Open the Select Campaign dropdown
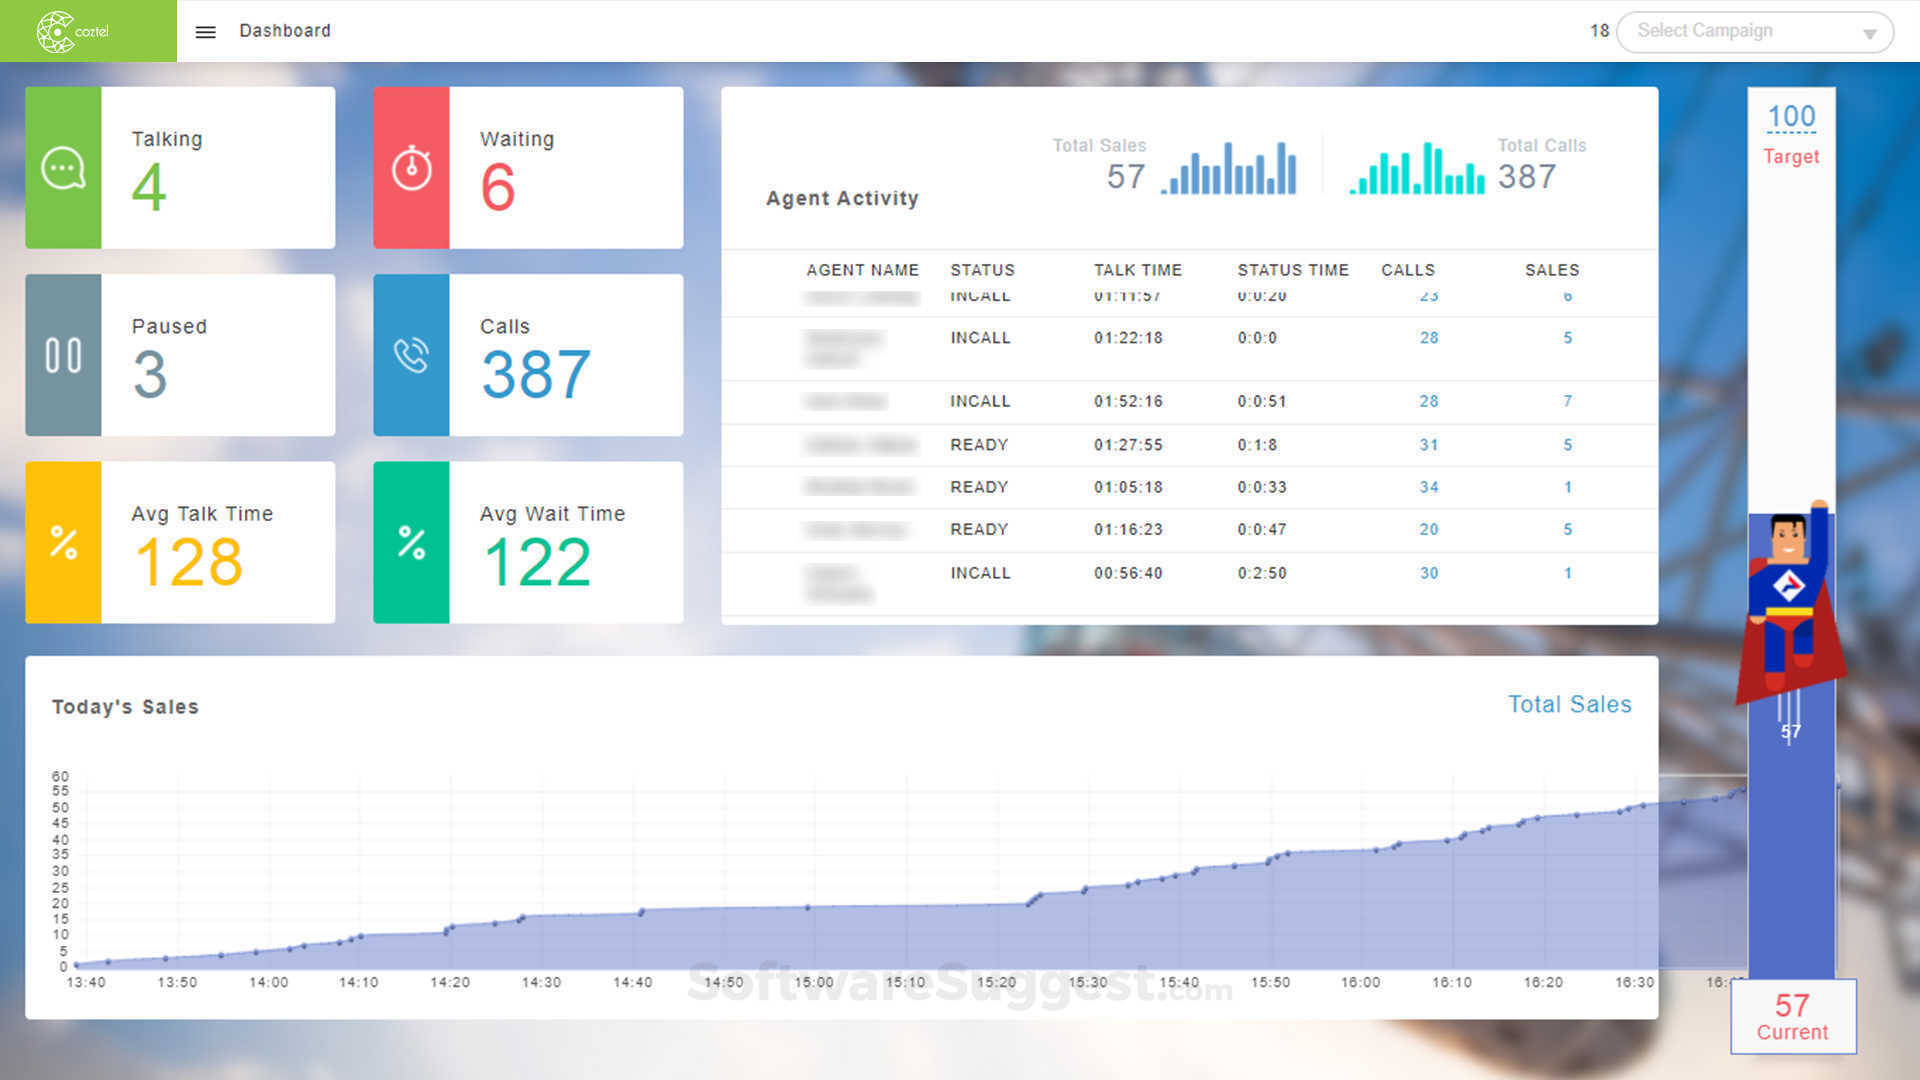The width and height of the screenshot is (1920, 1080). 1740,31
